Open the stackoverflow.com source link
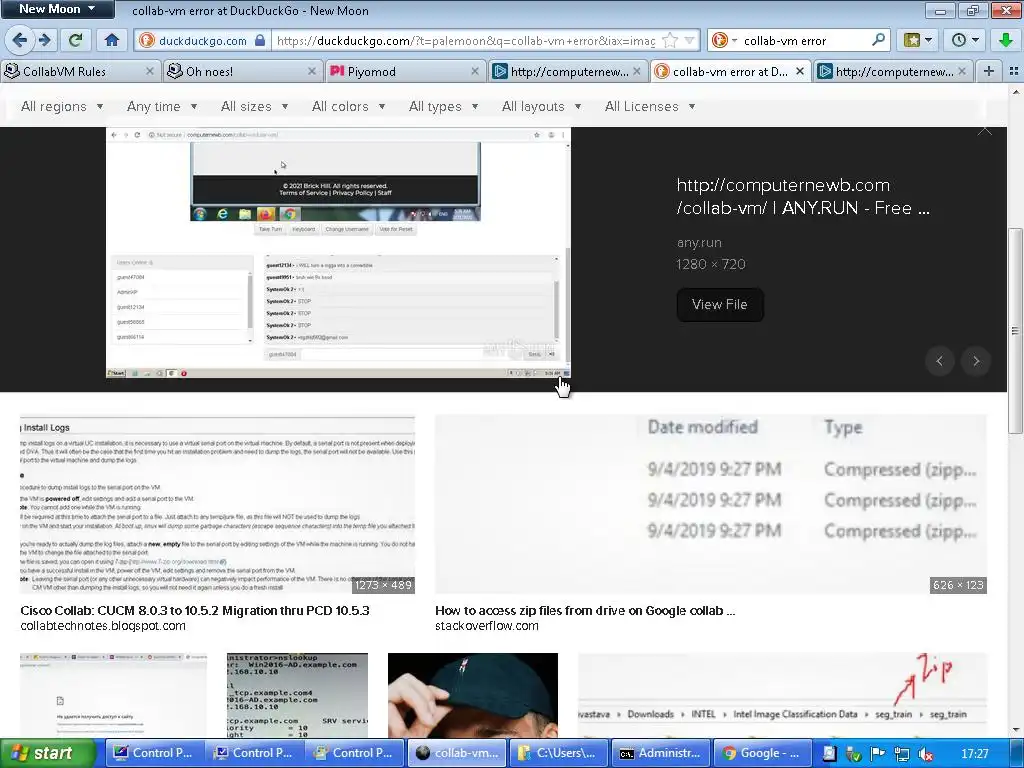 pyautogui.click(x=487, y=626)
